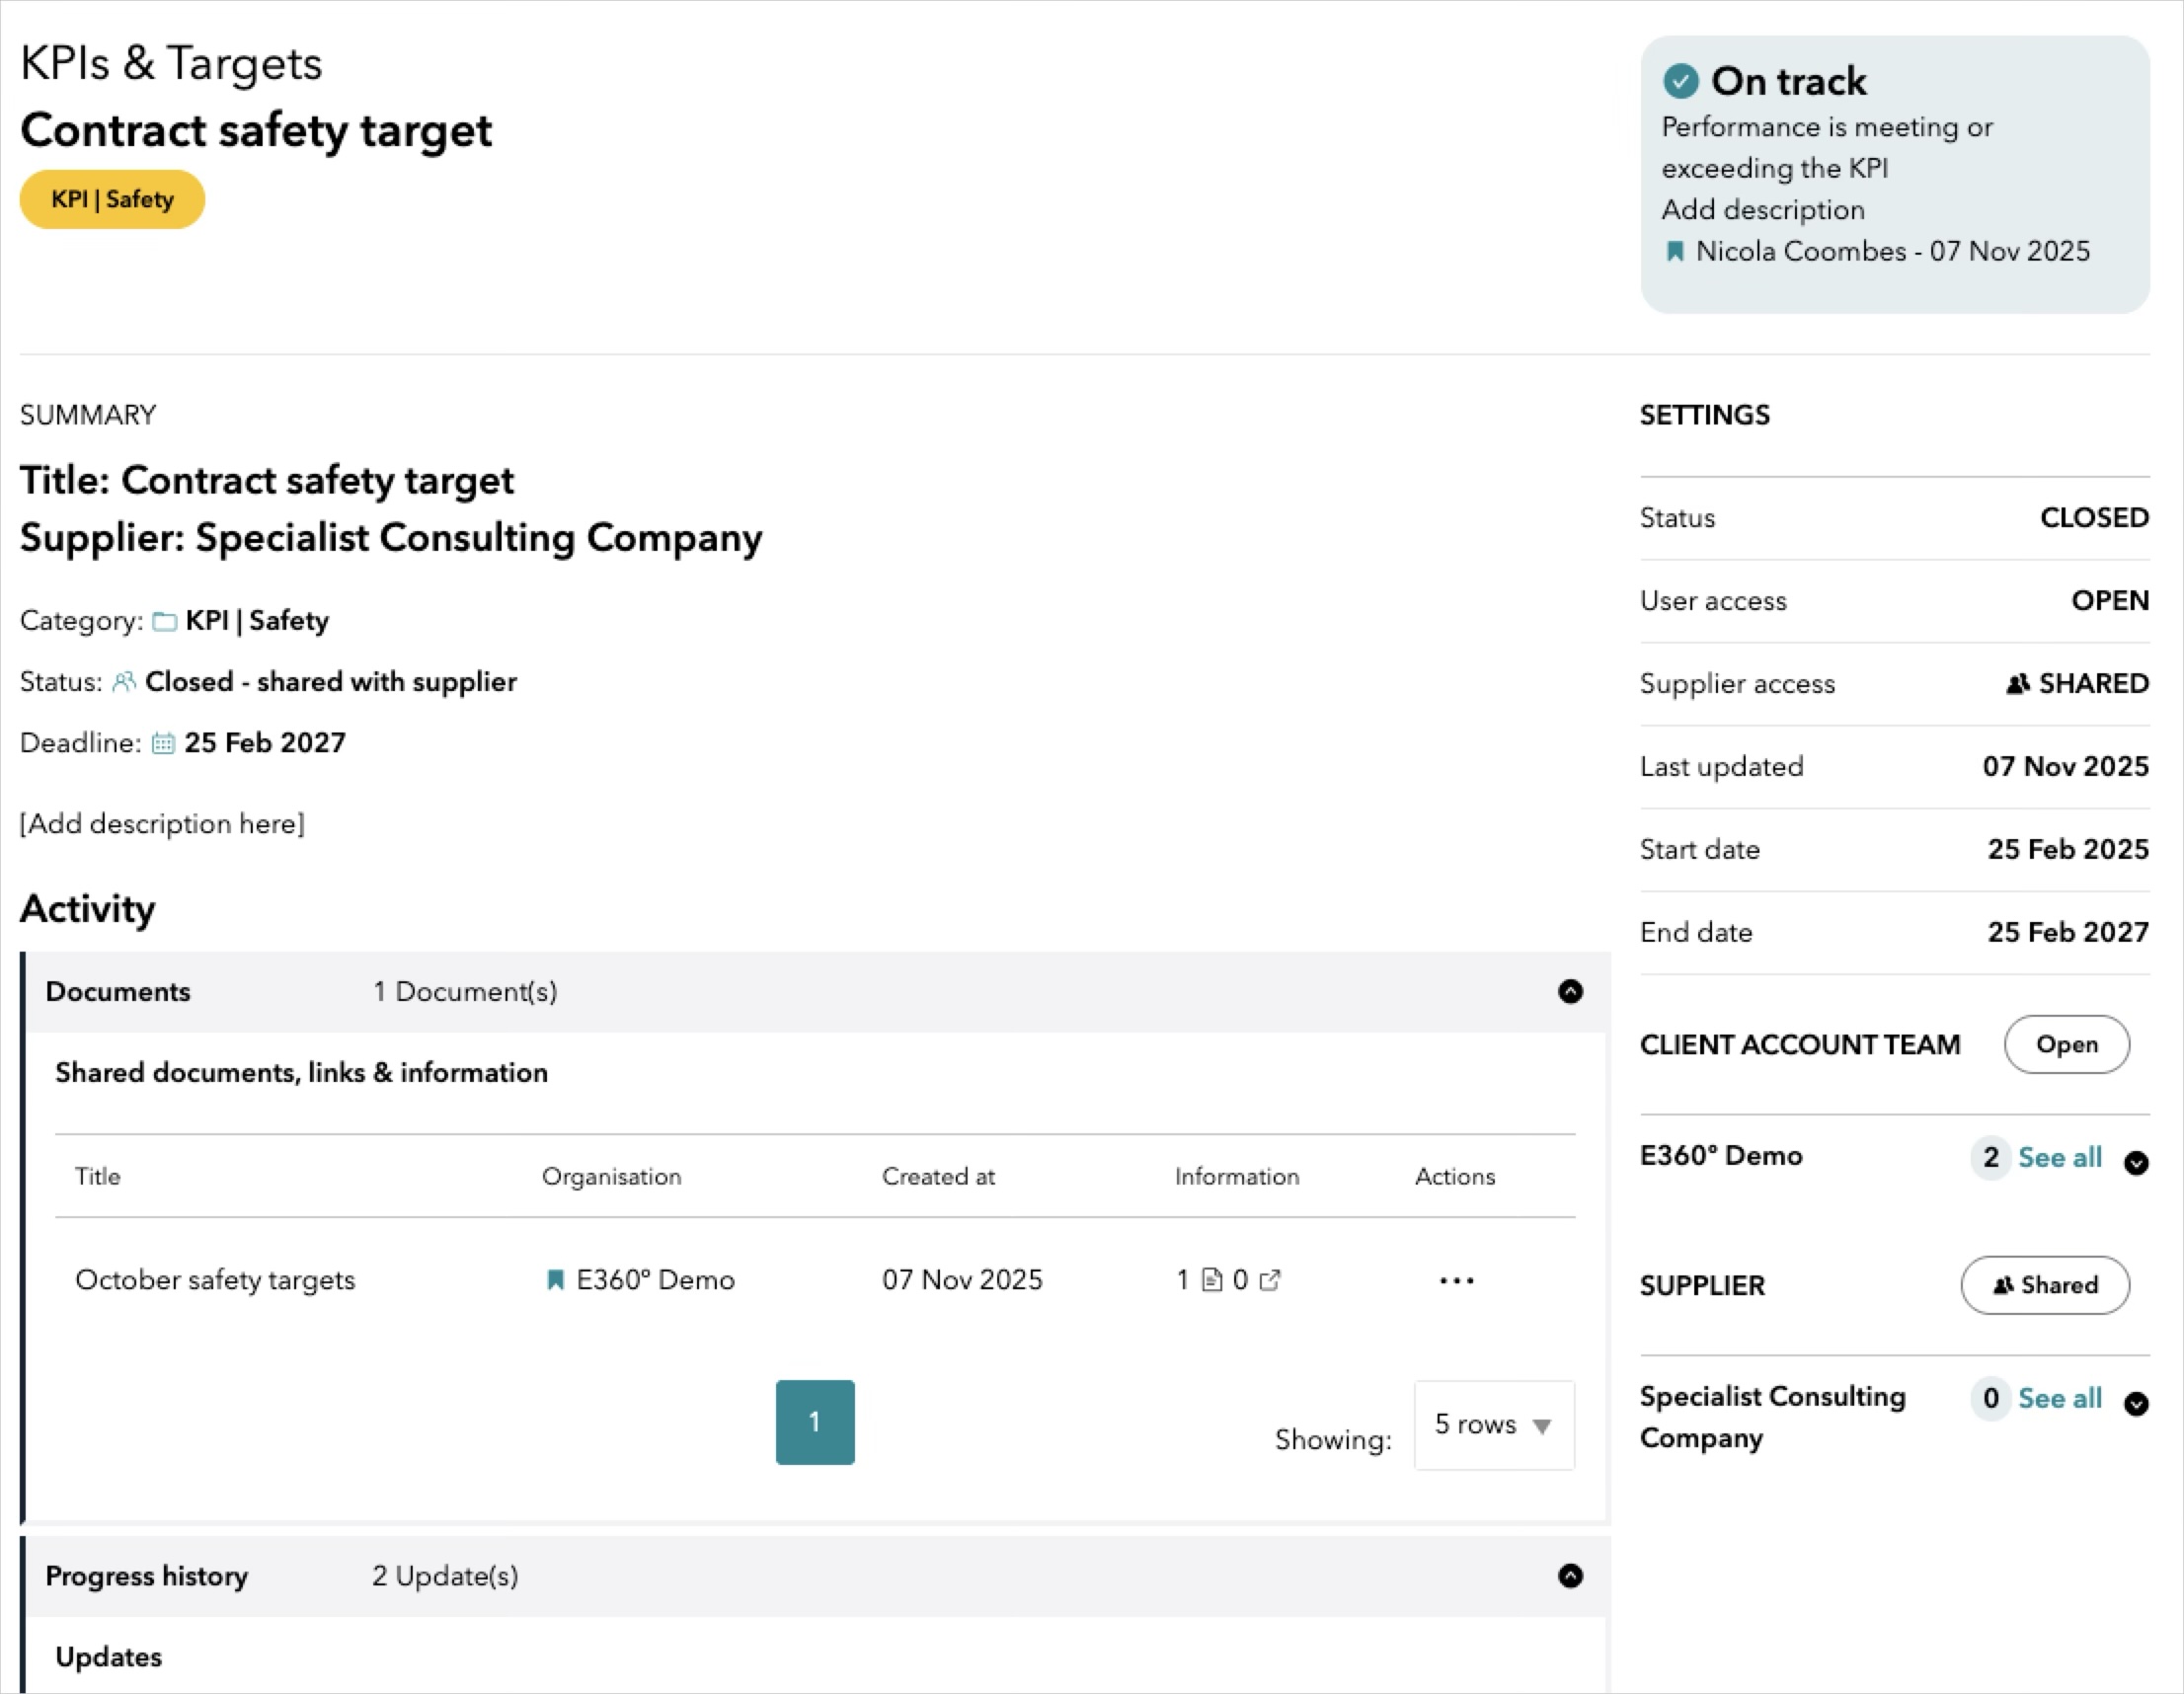This screenshot has height=1694, width=2184.
Task: Click the calendar icon next to Deadline
Action: (163, 743)
